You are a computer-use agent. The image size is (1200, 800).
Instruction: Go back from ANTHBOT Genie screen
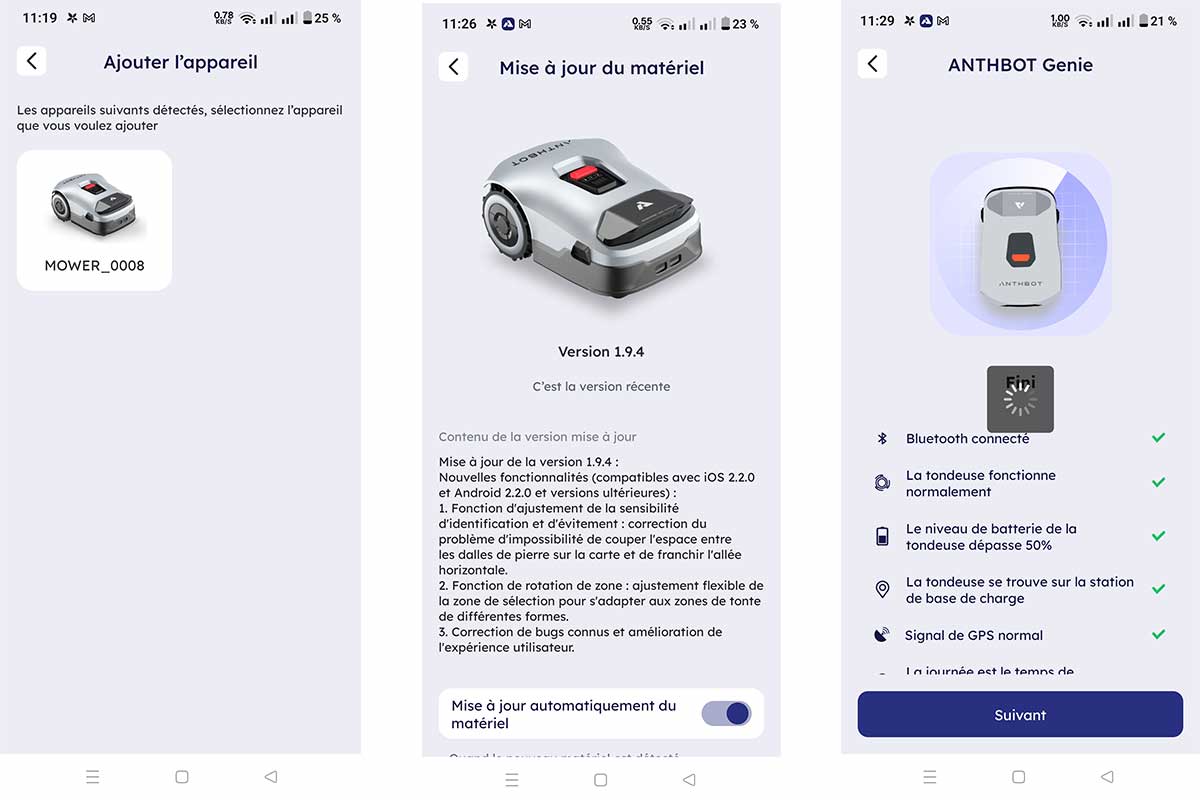point(872,64)
